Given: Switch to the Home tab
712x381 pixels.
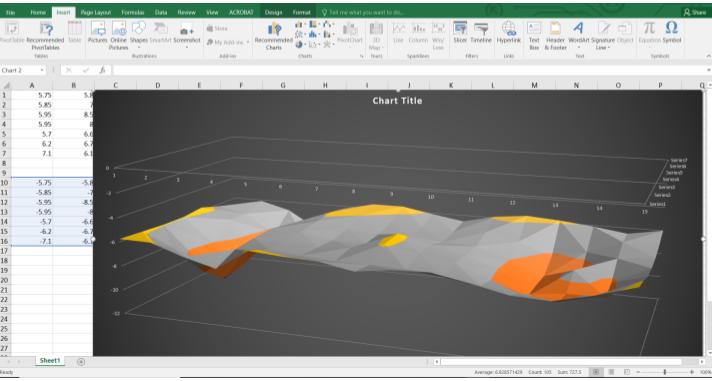Looking at the screenshot, I should tap(38, 13).
